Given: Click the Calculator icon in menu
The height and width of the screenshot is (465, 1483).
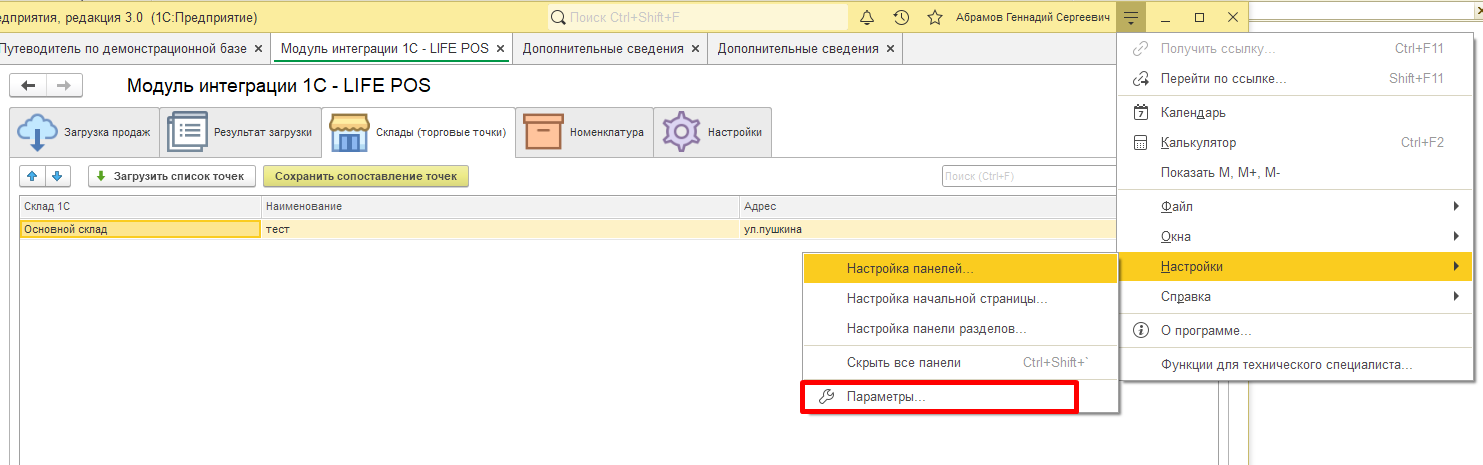Looking at the screenshot, I should pos(1139,143).
